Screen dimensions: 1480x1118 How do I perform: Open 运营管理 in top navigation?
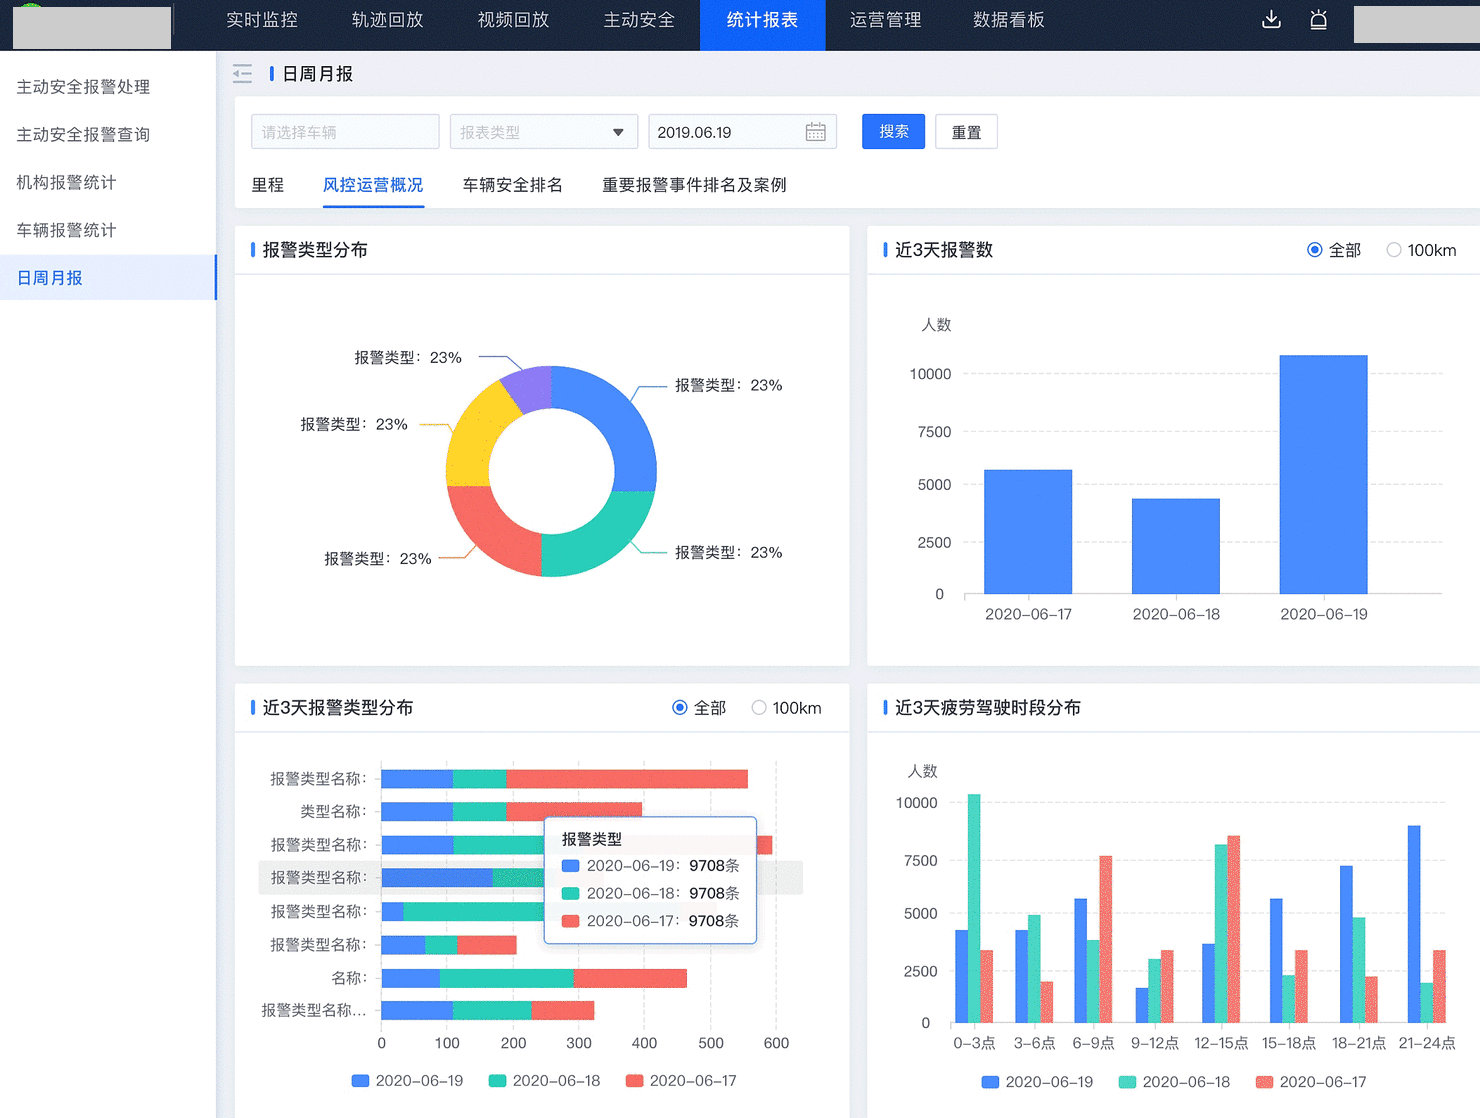[885, 20]
